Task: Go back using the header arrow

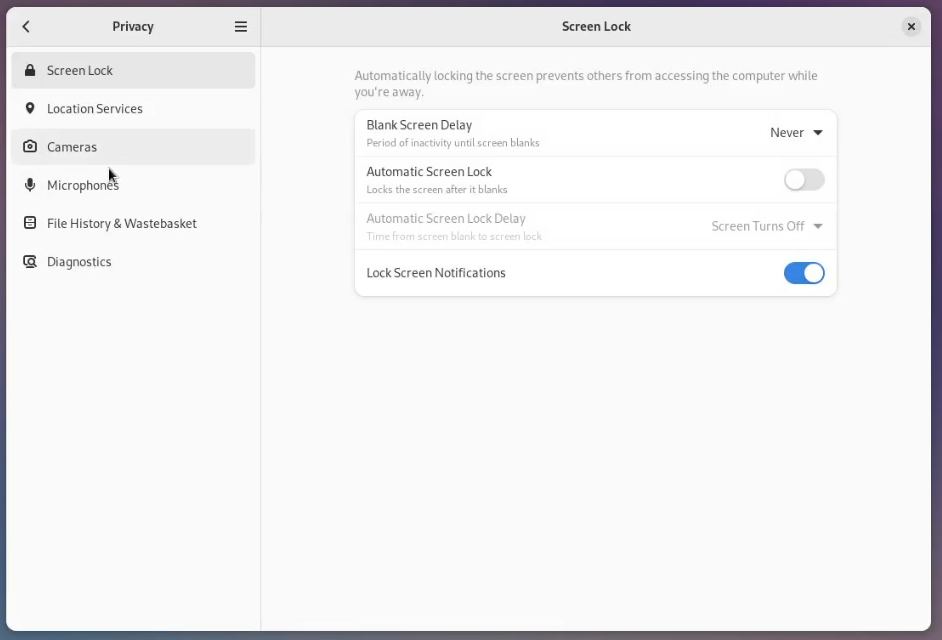Action: 26,27
